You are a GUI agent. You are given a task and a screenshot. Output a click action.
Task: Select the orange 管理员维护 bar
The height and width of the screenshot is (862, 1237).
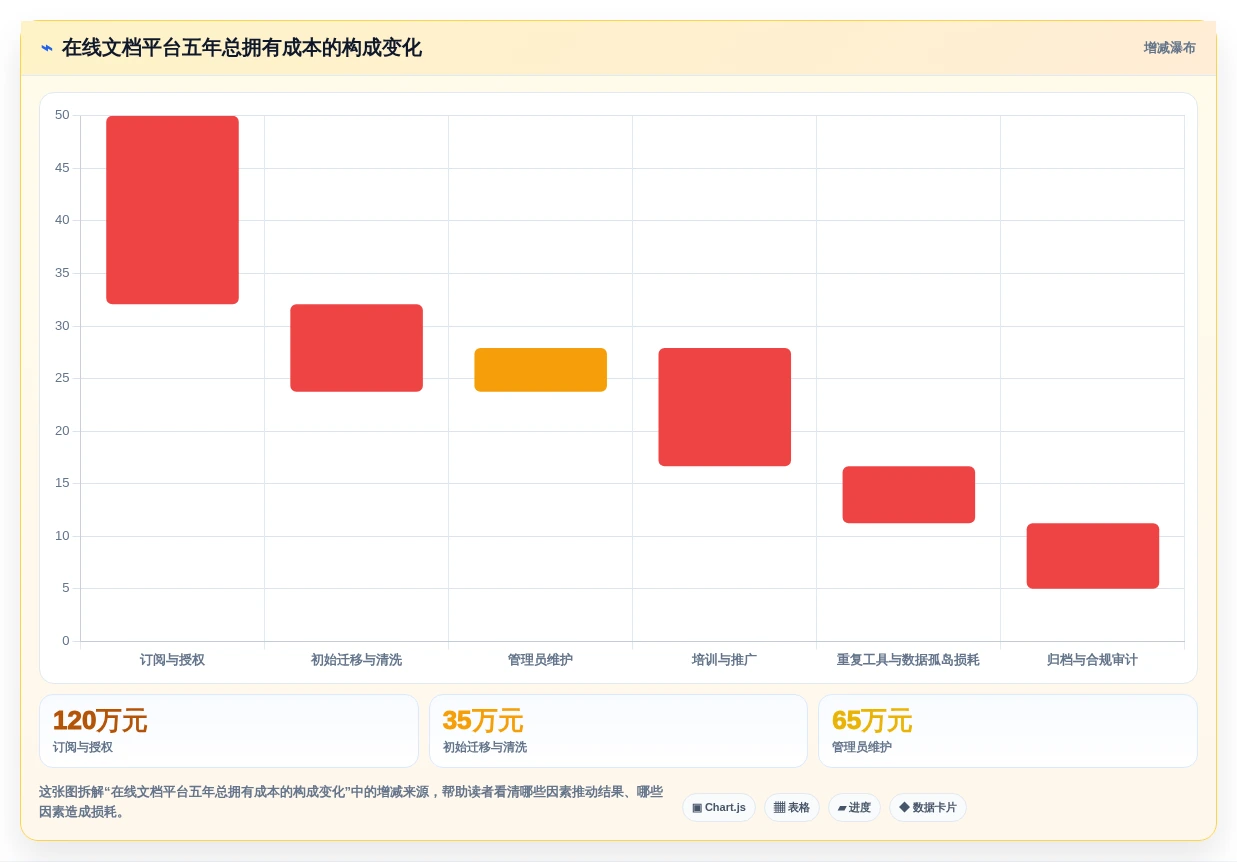[x=541, y=370]
